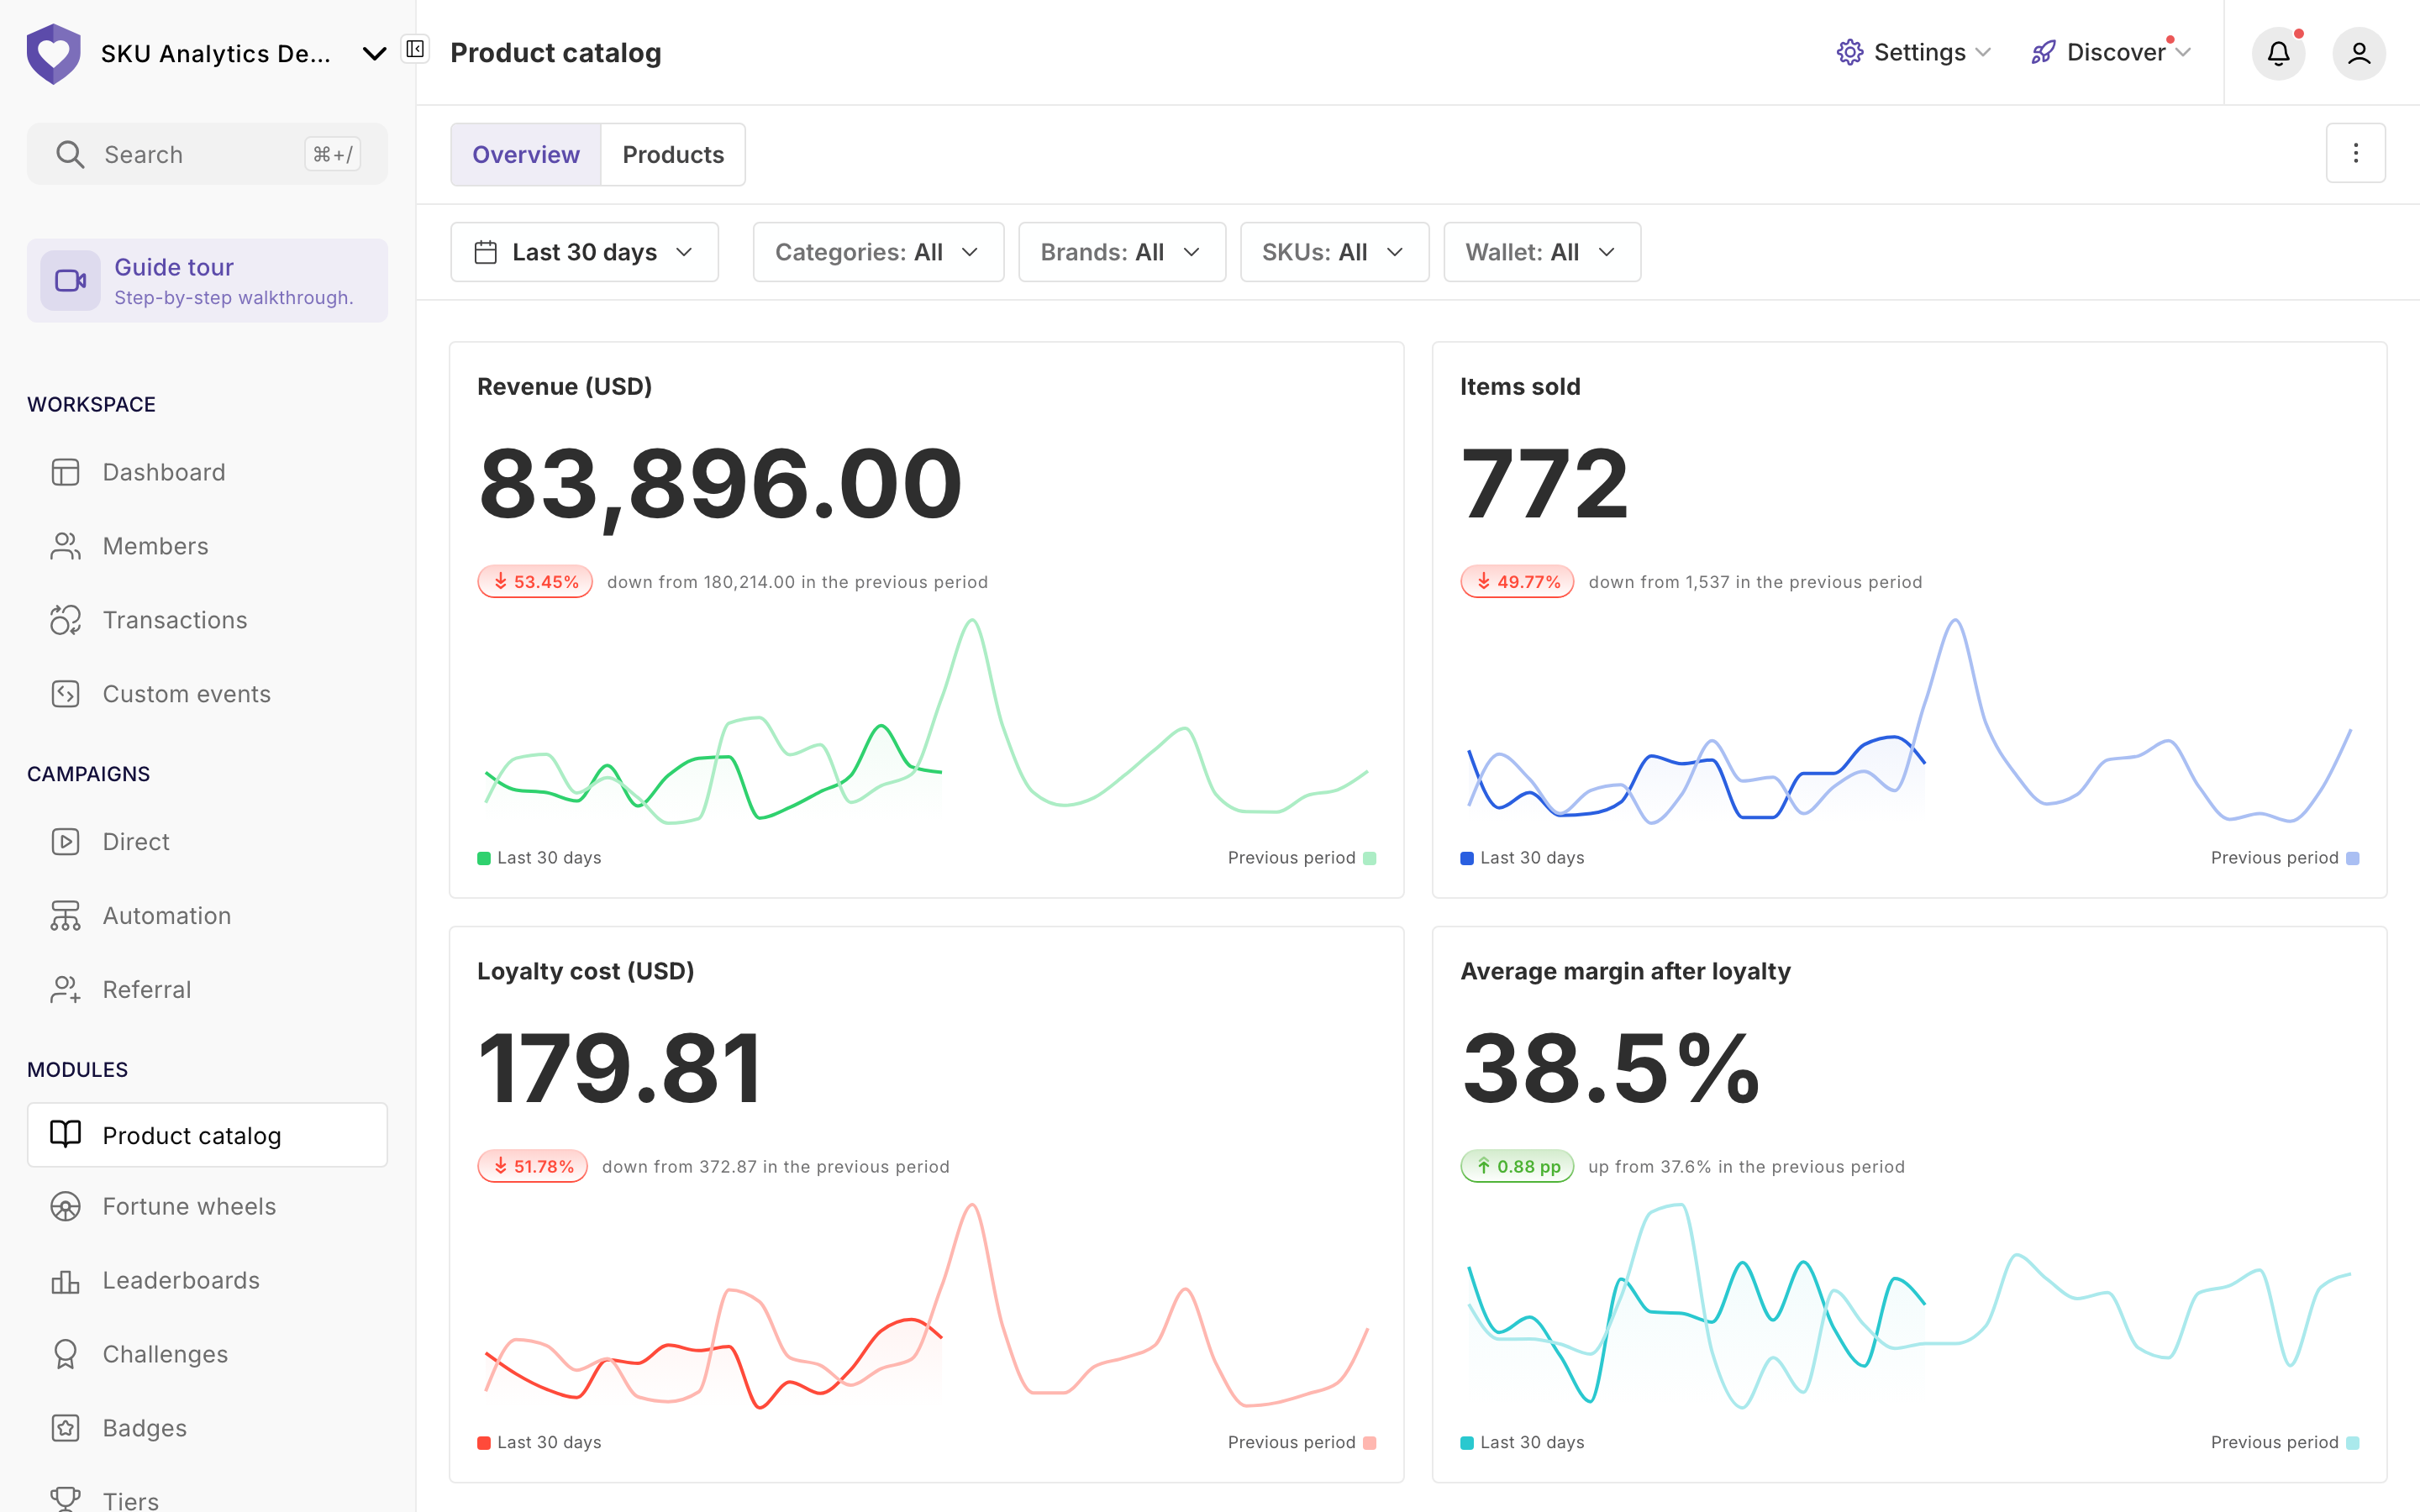
Task: Click the Fortune wheels icon
Action: point(65,1207)
